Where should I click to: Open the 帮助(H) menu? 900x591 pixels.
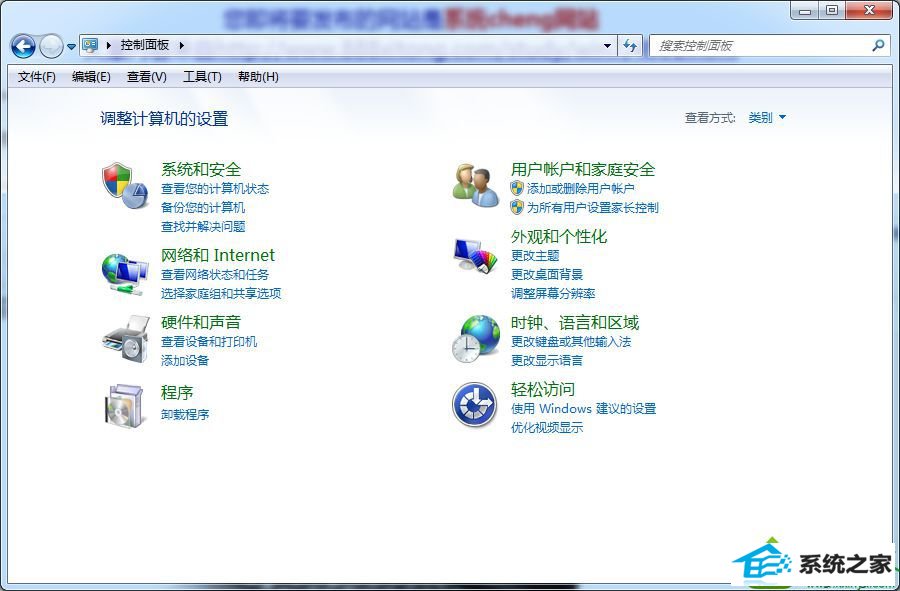pos(258,77)
